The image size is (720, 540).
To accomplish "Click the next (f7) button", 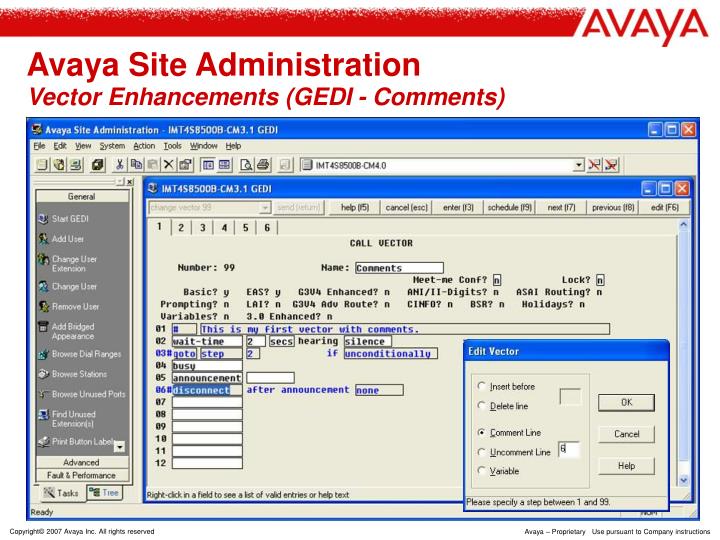I will [x=561, y=208].
